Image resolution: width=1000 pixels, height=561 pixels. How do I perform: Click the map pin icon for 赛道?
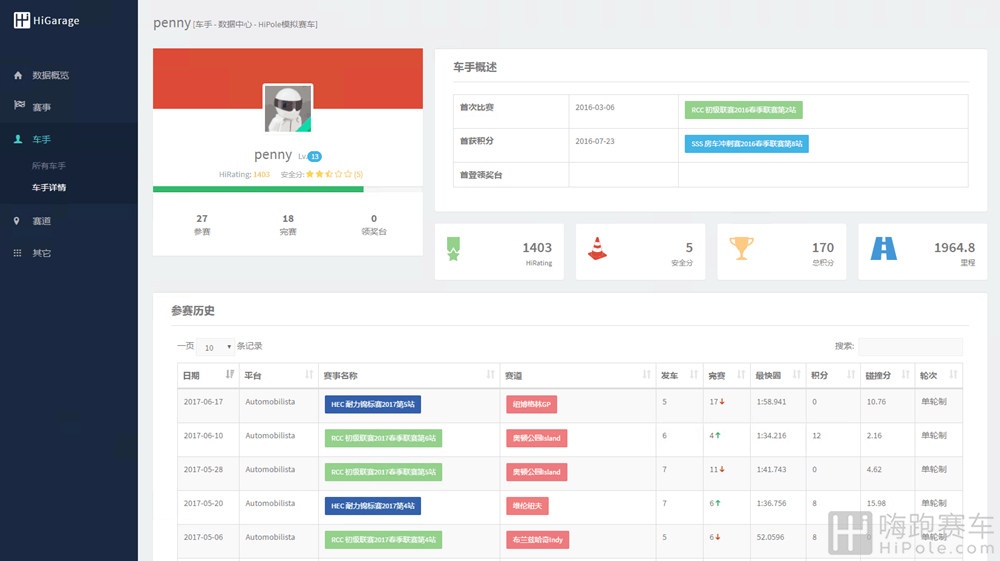click(17, 221)
